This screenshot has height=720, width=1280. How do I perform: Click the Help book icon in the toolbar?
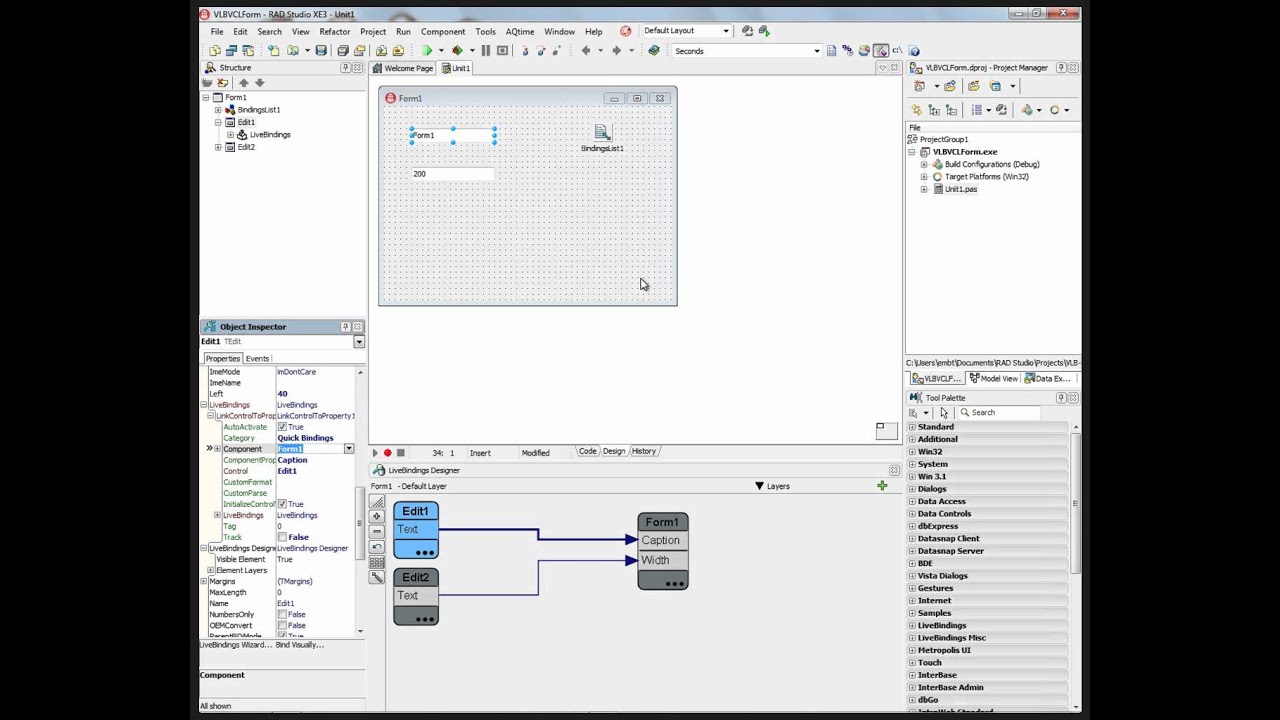tap(654, 51)
